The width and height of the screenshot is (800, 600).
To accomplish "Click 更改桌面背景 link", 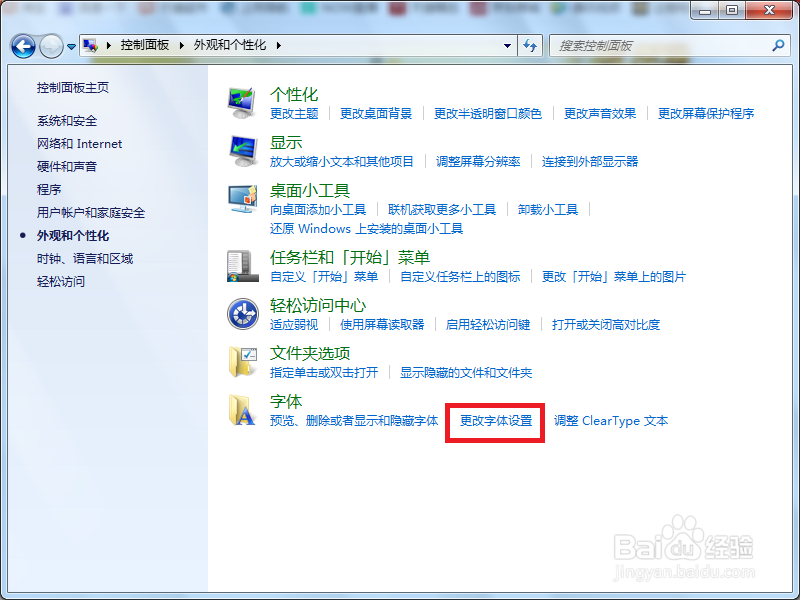I will (376, 114).
